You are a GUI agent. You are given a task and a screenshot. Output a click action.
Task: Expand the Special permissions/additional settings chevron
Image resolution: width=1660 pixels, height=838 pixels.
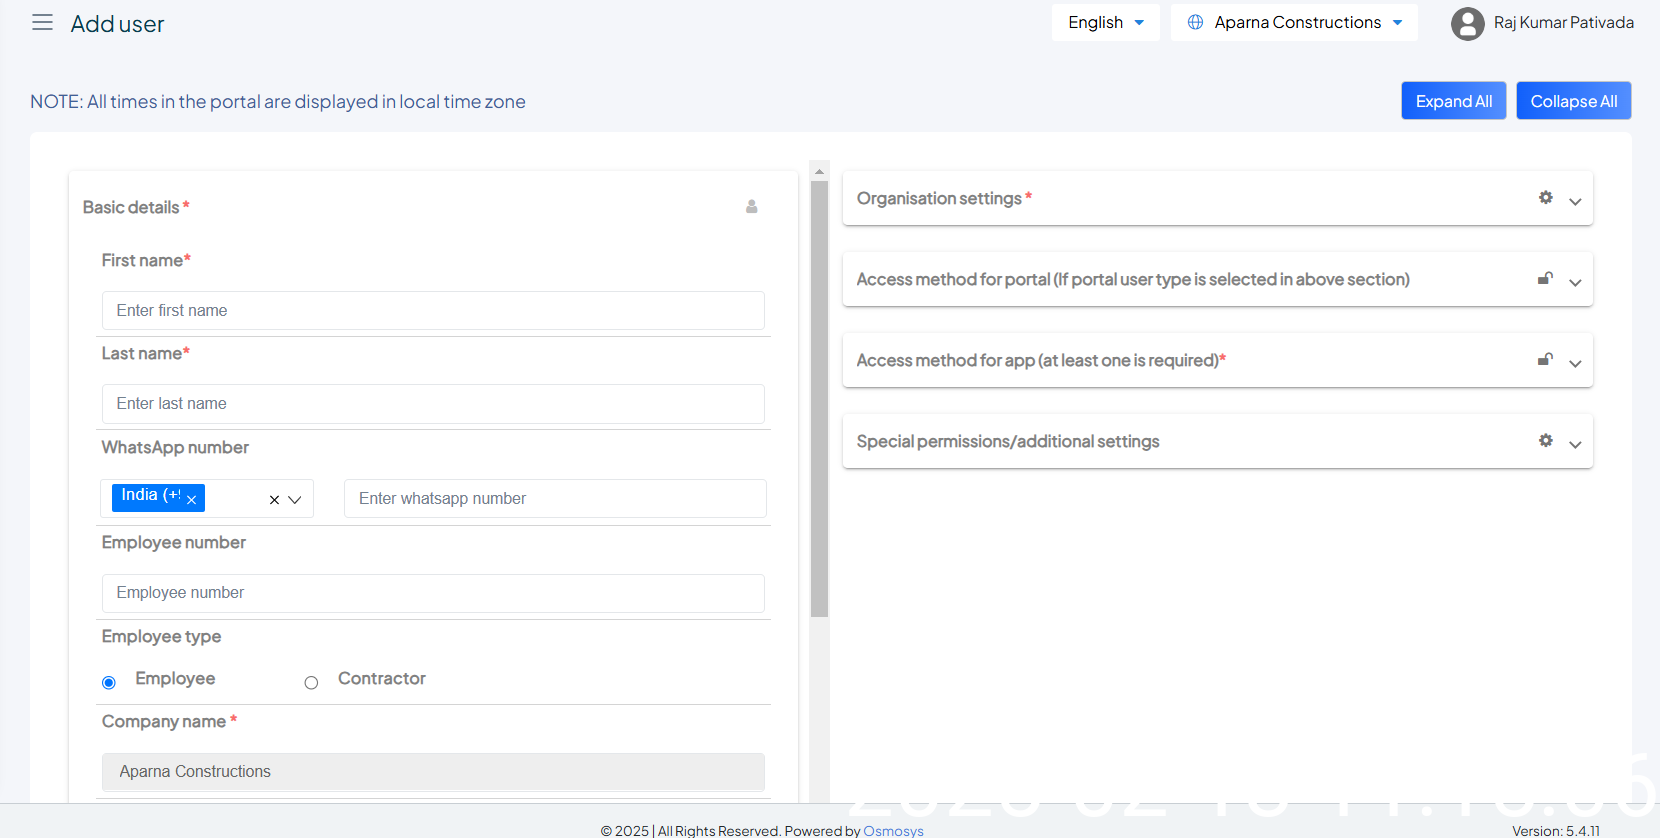click(x=1575, y=444)
